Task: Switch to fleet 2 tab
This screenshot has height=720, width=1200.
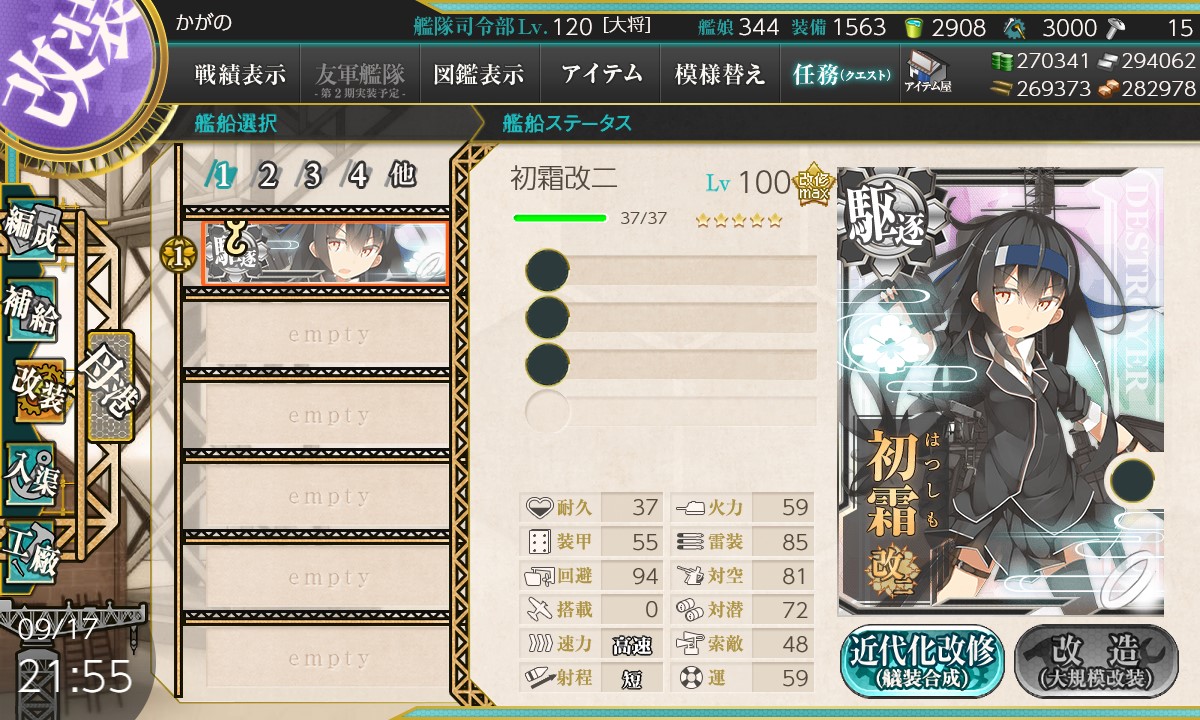Action: pyautogui.click(x=267, y=175)
